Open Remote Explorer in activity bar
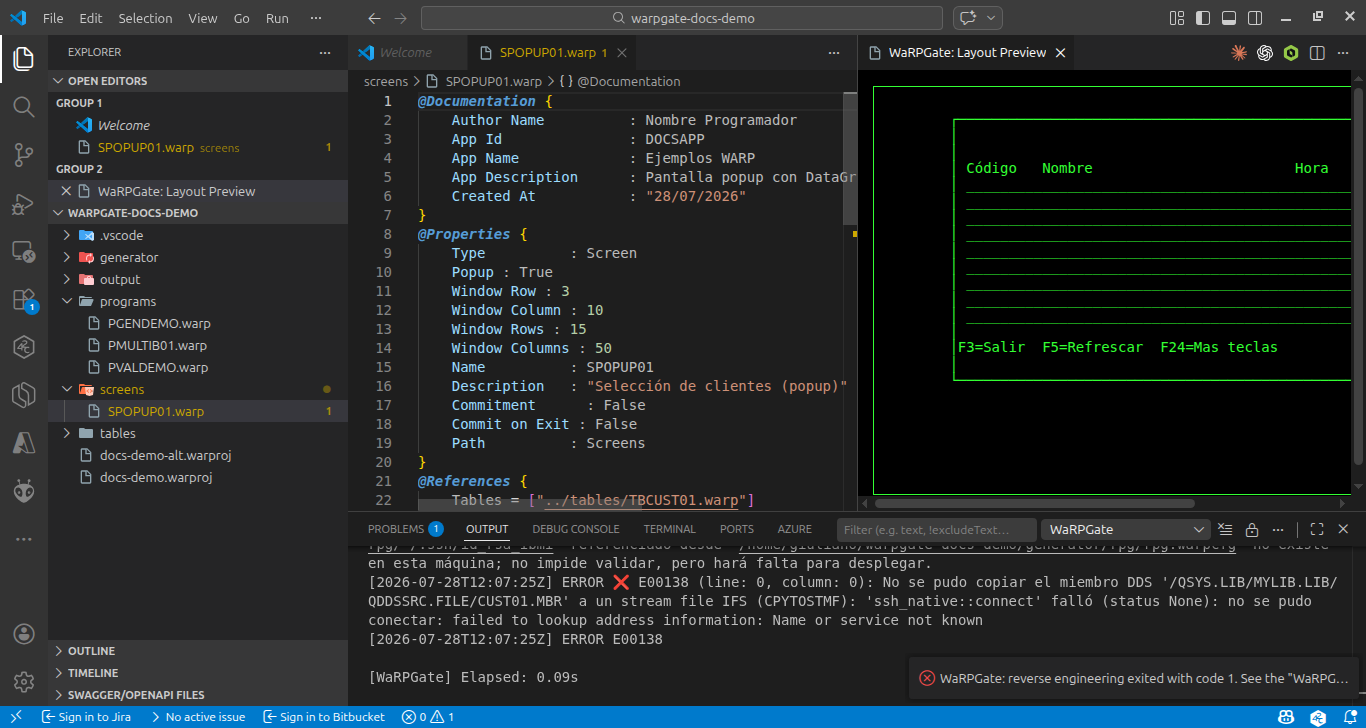 pyautogui.click(x=24, y=251)
